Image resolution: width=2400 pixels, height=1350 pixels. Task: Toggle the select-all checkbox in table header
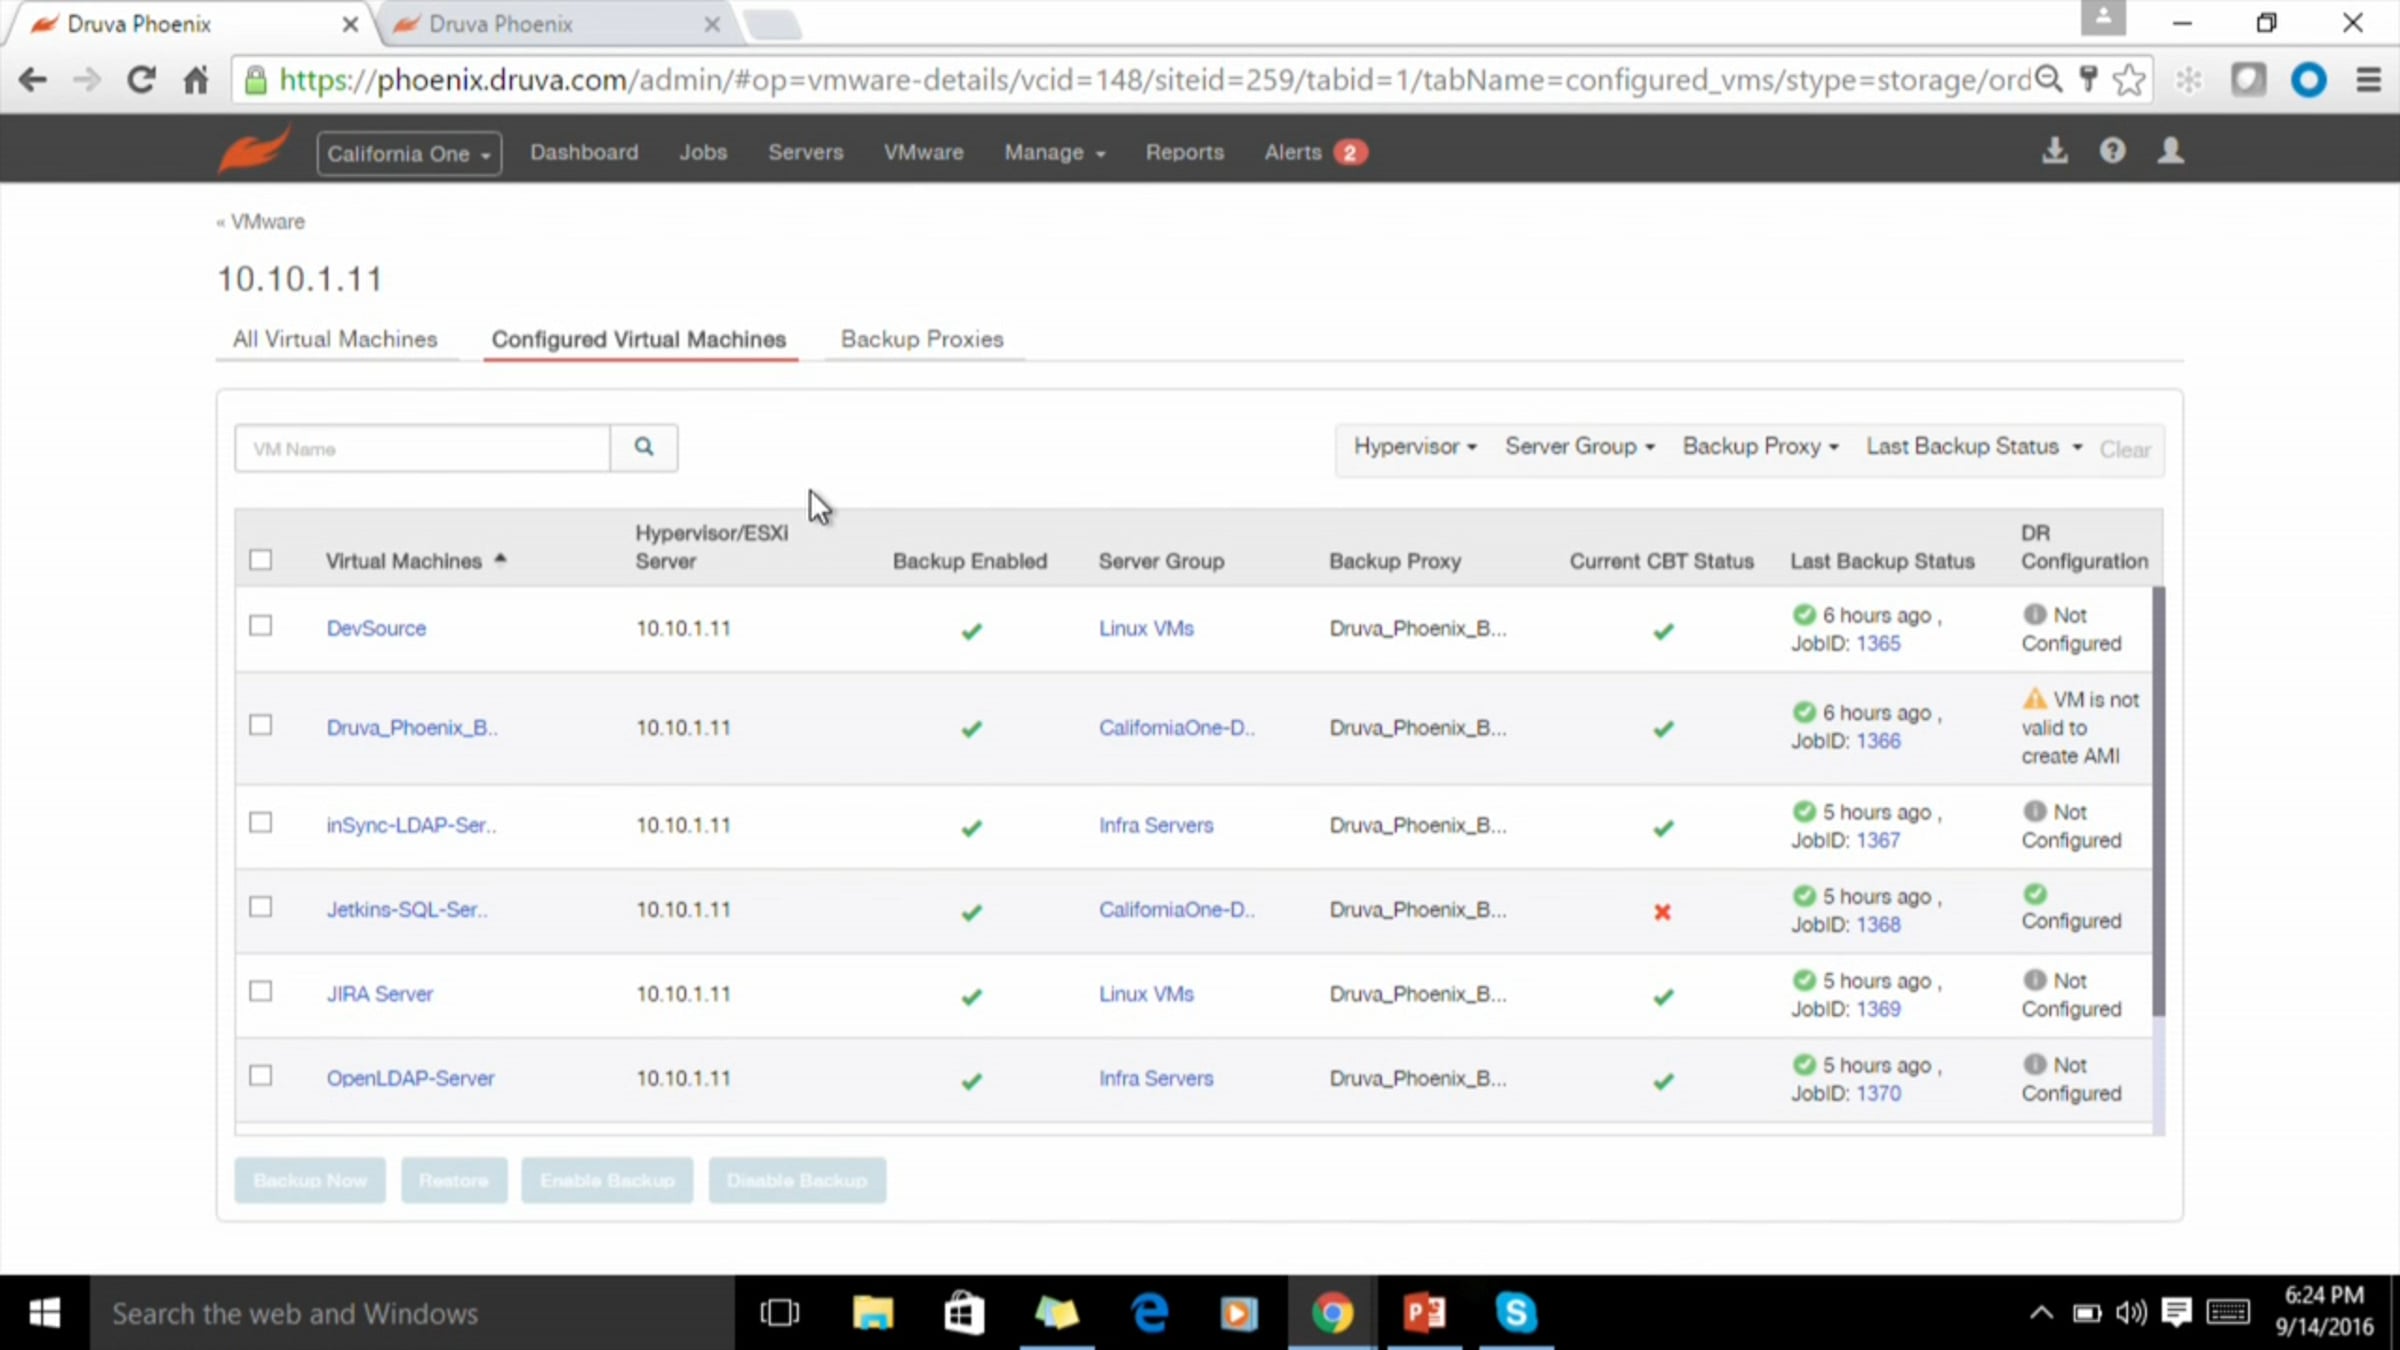(261, 560)
